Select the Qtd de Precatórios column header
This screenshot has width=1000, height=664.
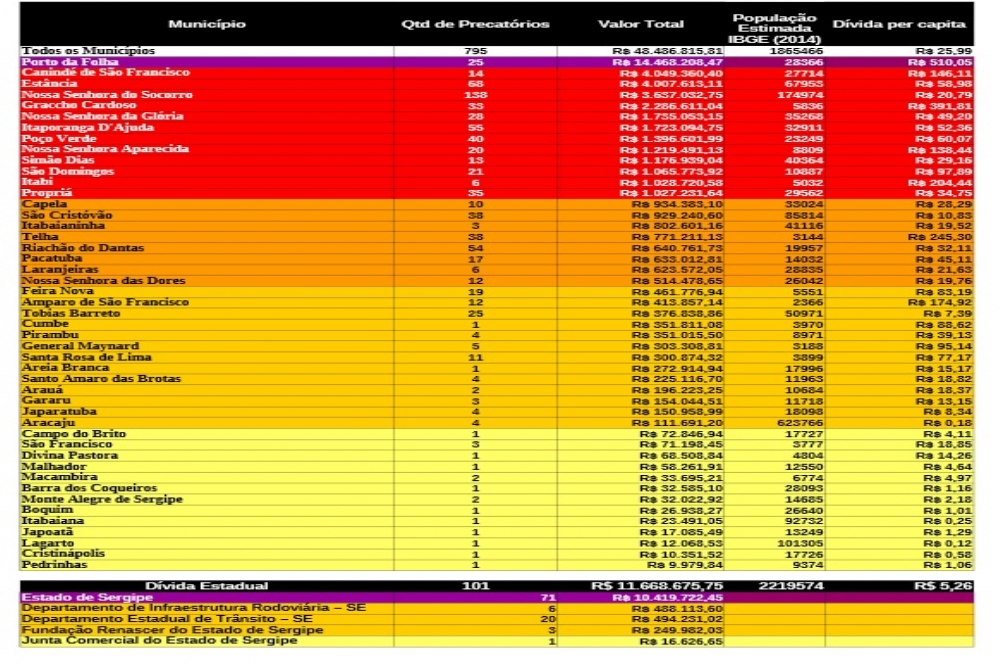pos(475,24)
